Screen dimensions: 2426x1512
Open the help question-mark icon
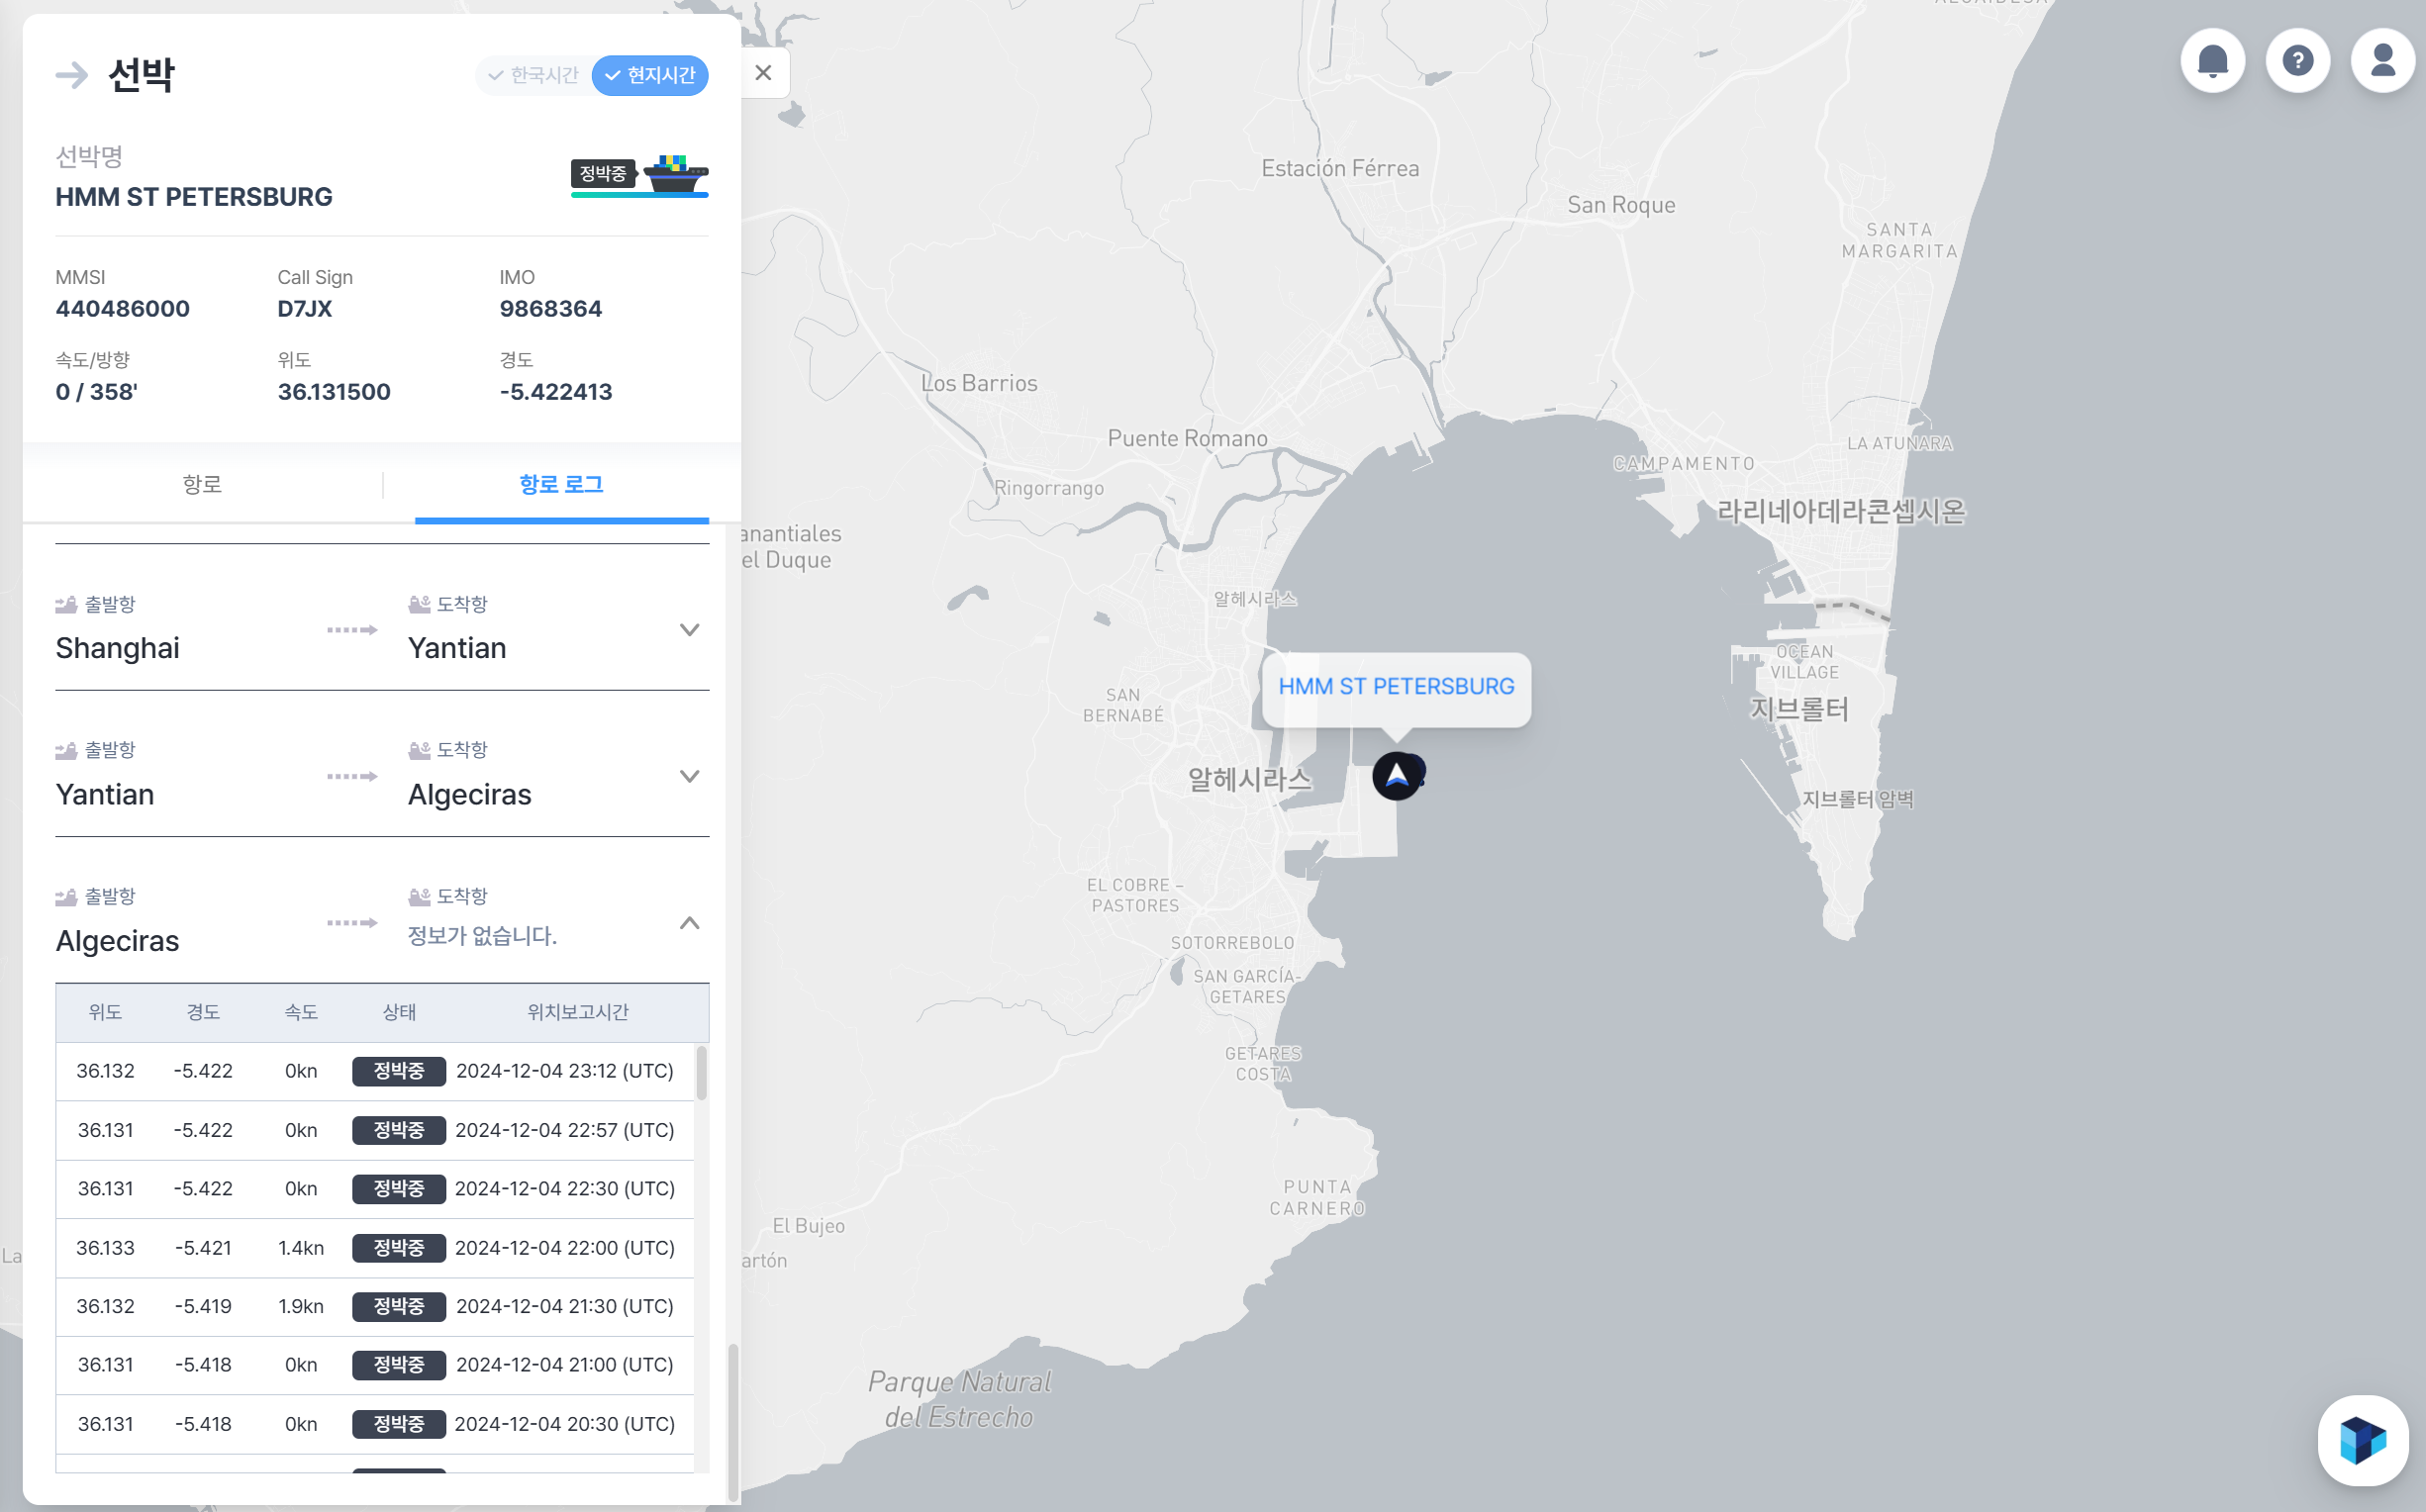(2297, 61)
